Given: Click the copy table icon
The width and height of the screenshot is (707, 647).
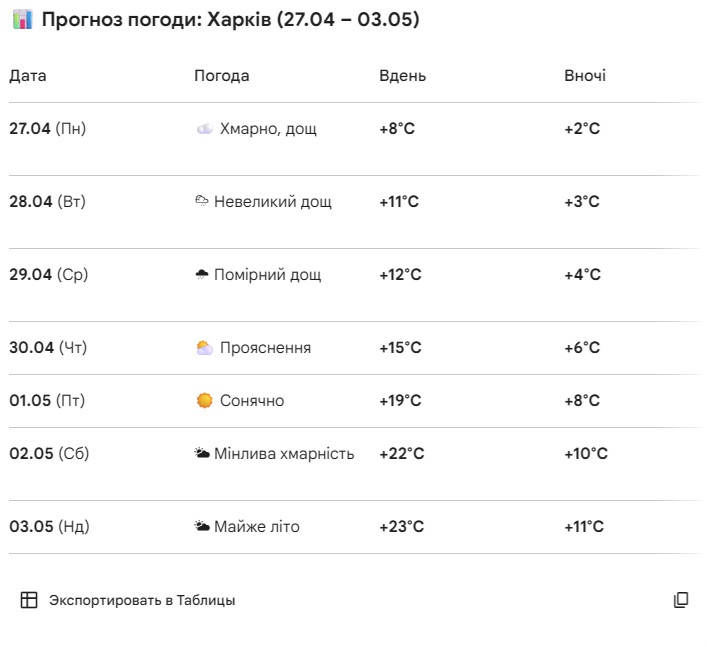Looking at the screenshot, I should 681,600.
